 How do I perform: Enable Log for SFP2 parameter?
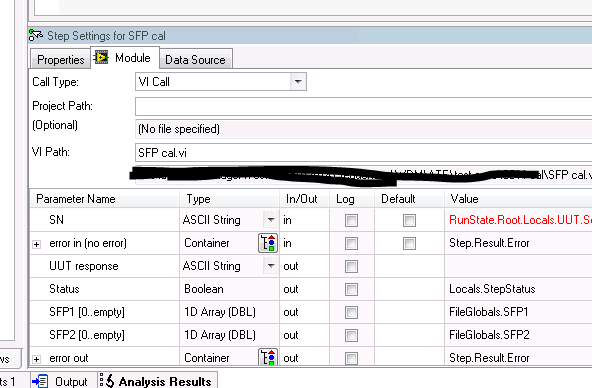click(351, 335)
